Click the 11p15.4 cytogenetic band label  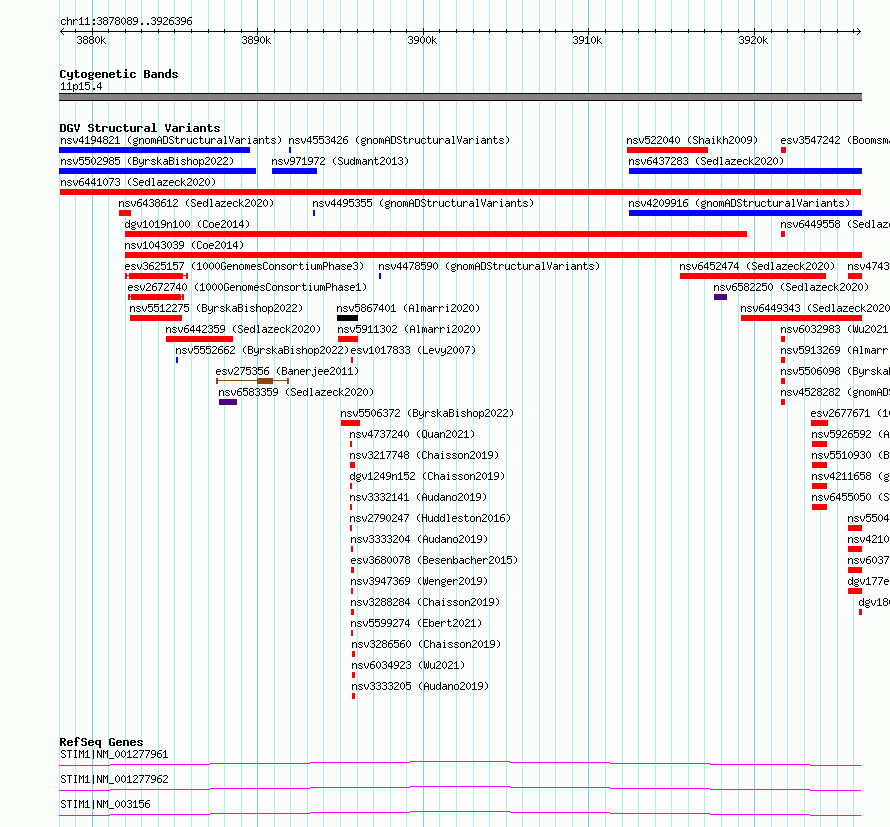pyautogui.click(x=81, y=86)
